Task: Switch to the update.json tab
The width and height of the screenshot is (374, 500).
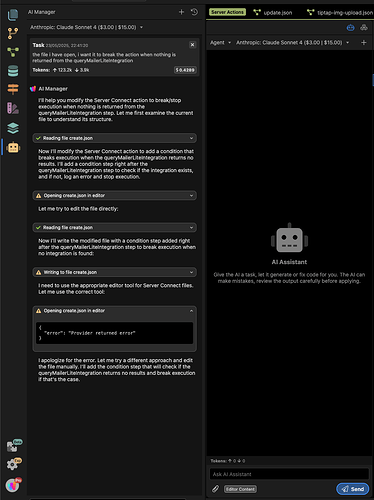Action: click(x=273, y=13)
